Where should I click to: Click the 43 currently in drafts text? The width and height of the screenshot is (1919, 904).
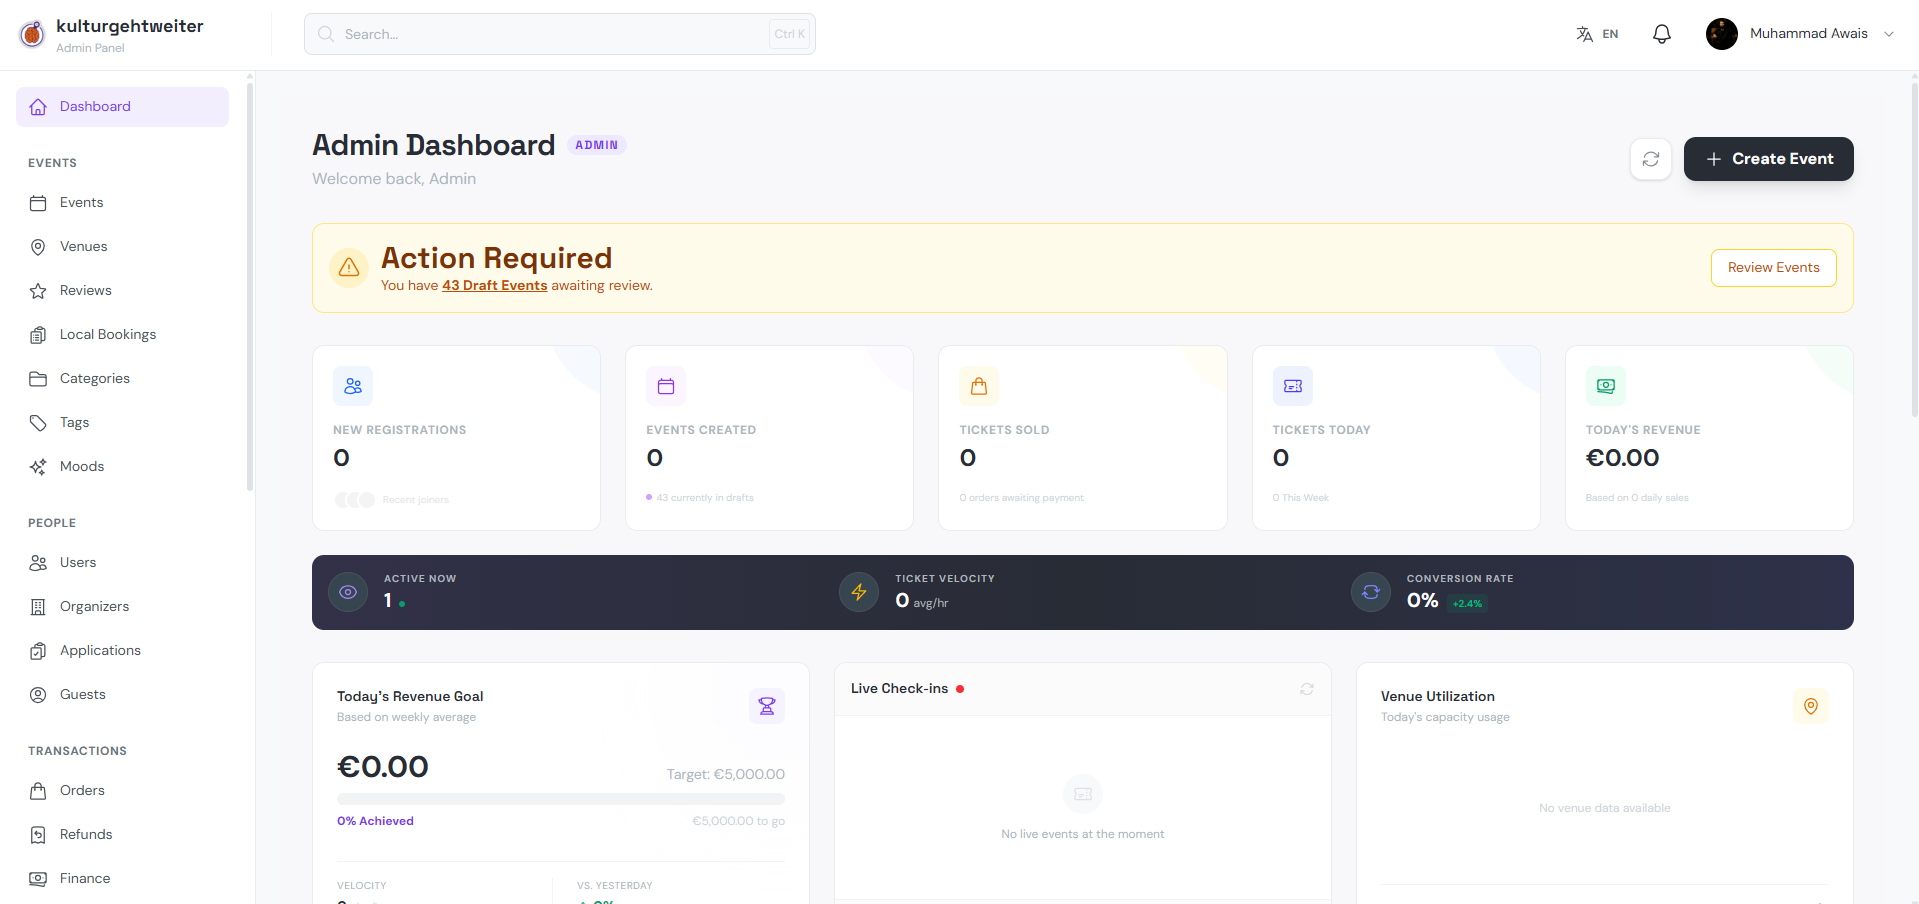point(705,498)
